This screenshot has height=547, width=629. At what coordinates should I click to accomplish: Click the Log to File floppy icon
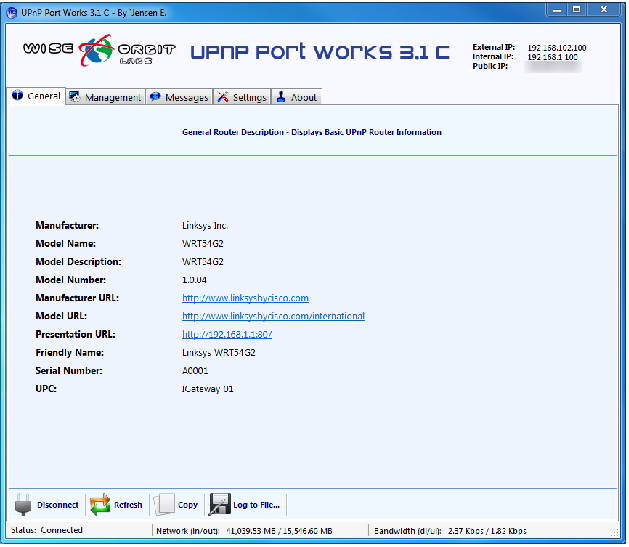[x=219, y=504]
